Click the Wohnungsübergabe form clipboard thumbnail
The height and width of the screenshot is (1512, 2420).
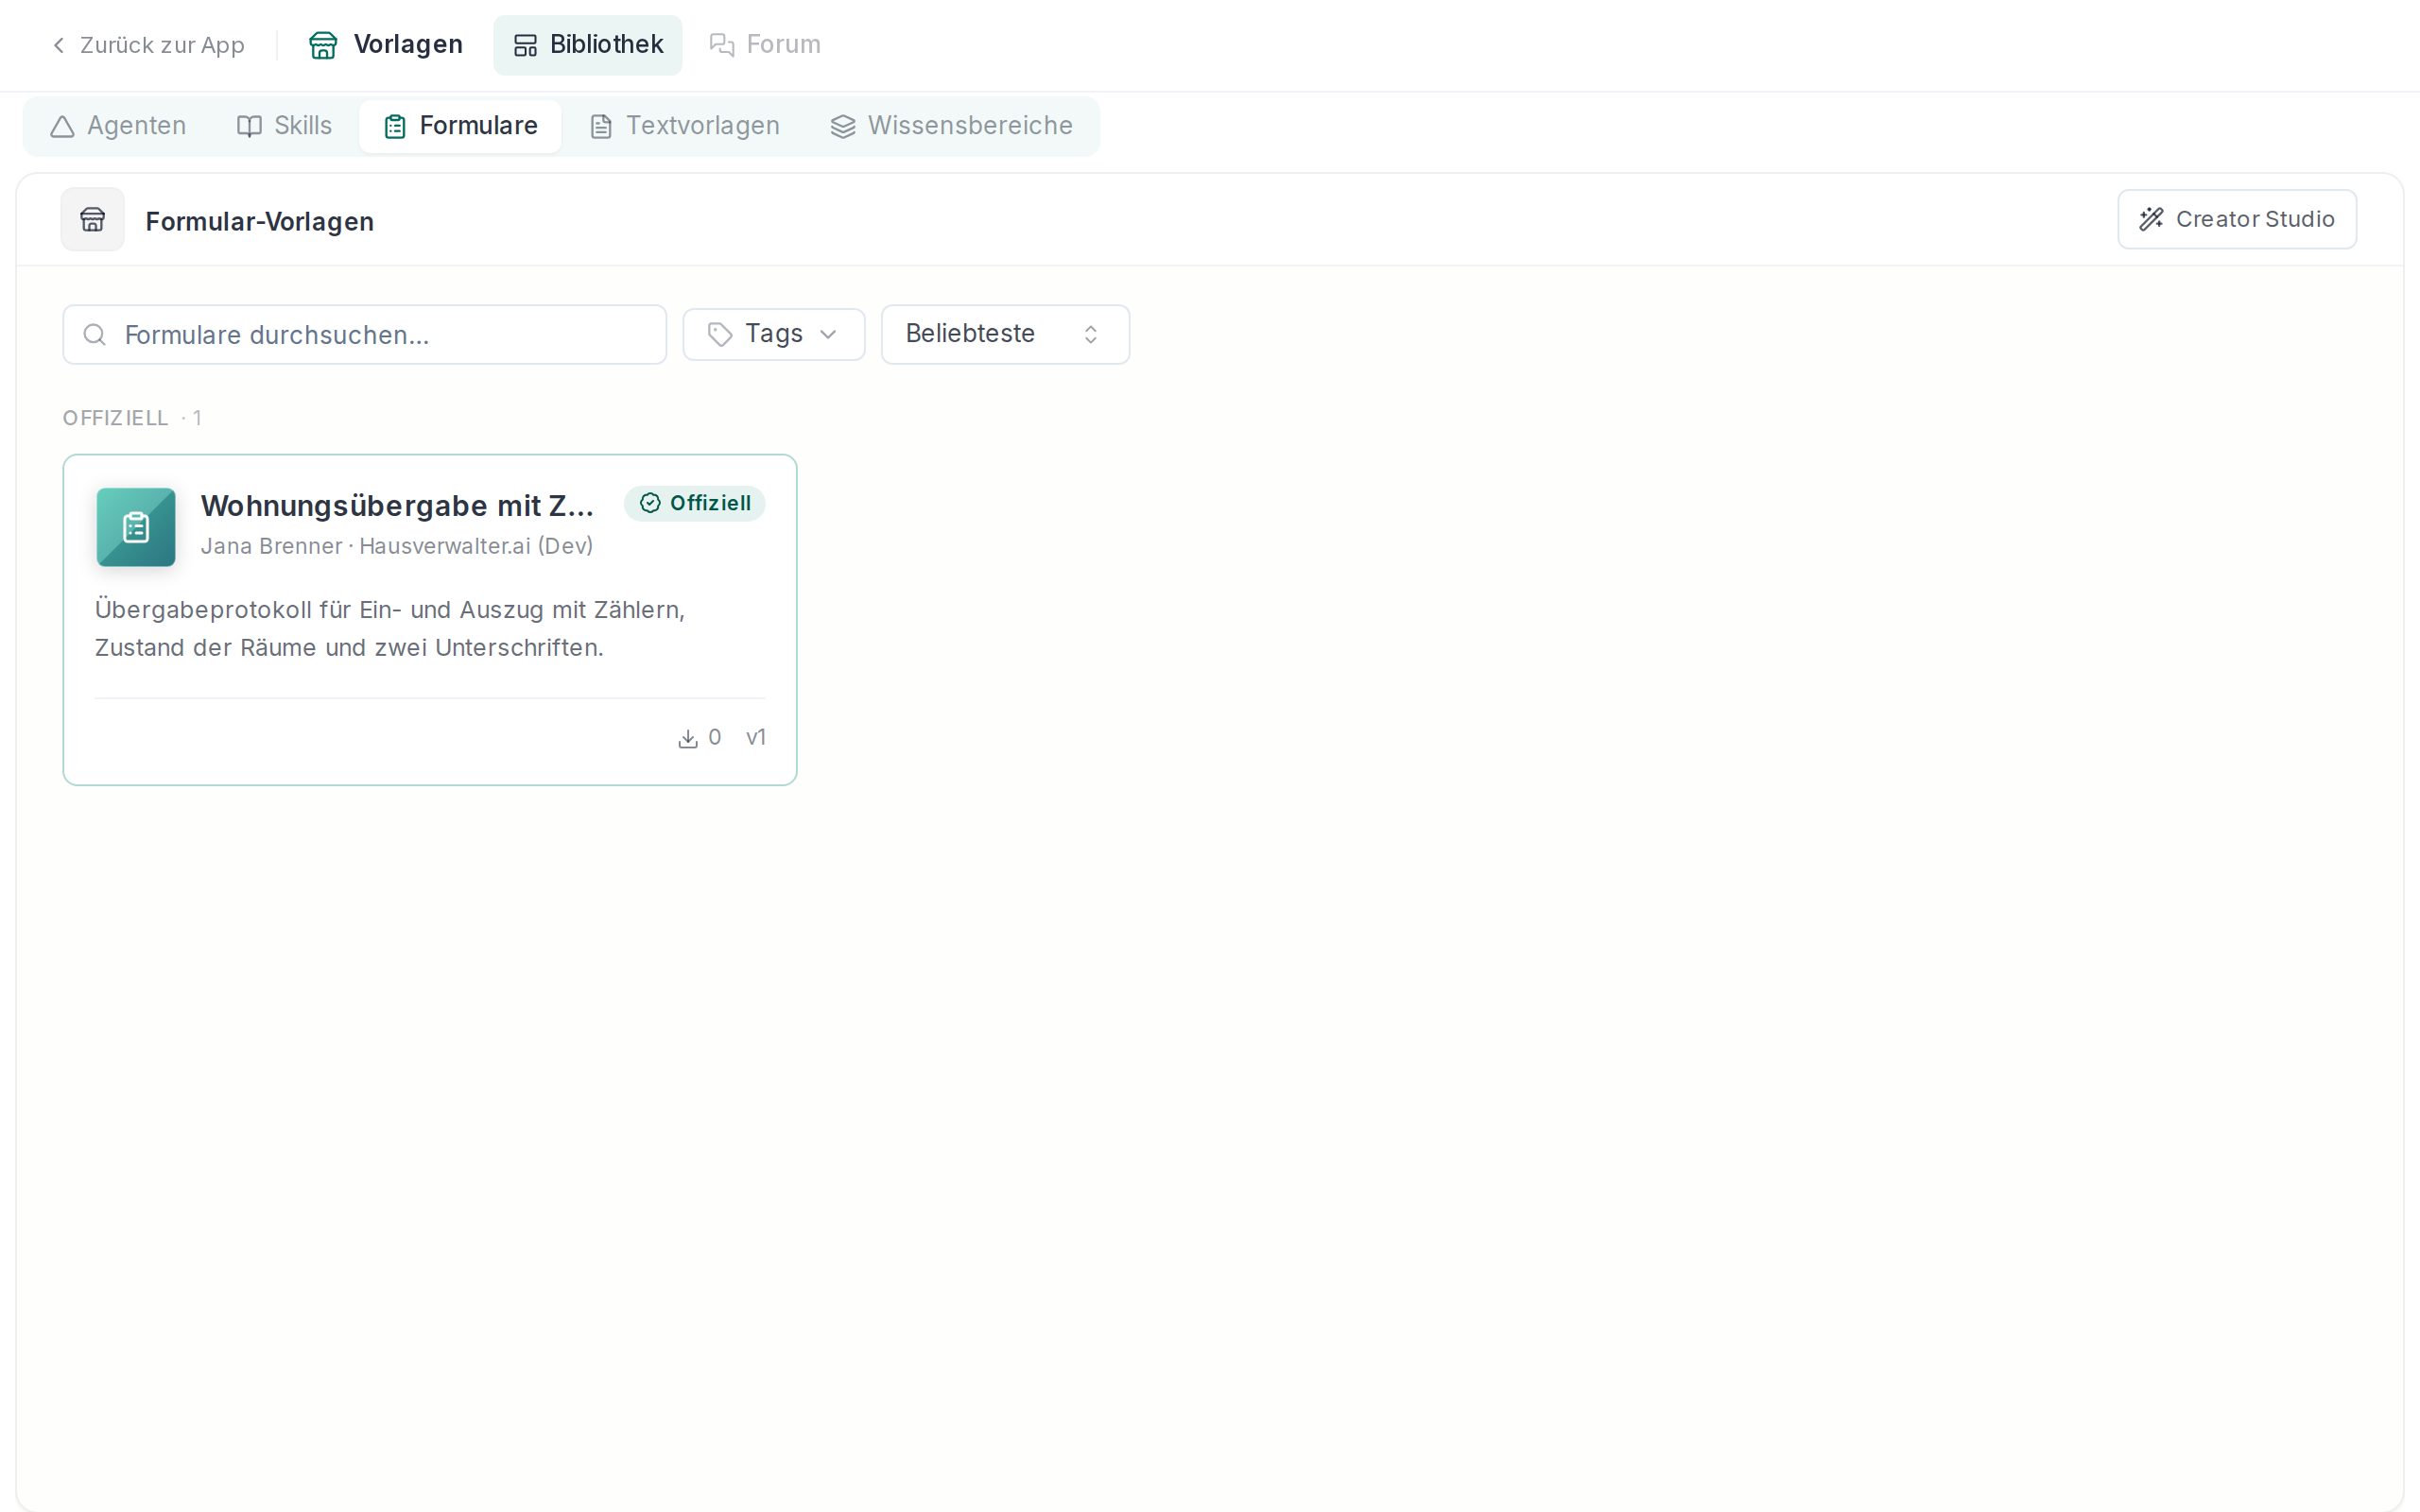tap(136, 527)
